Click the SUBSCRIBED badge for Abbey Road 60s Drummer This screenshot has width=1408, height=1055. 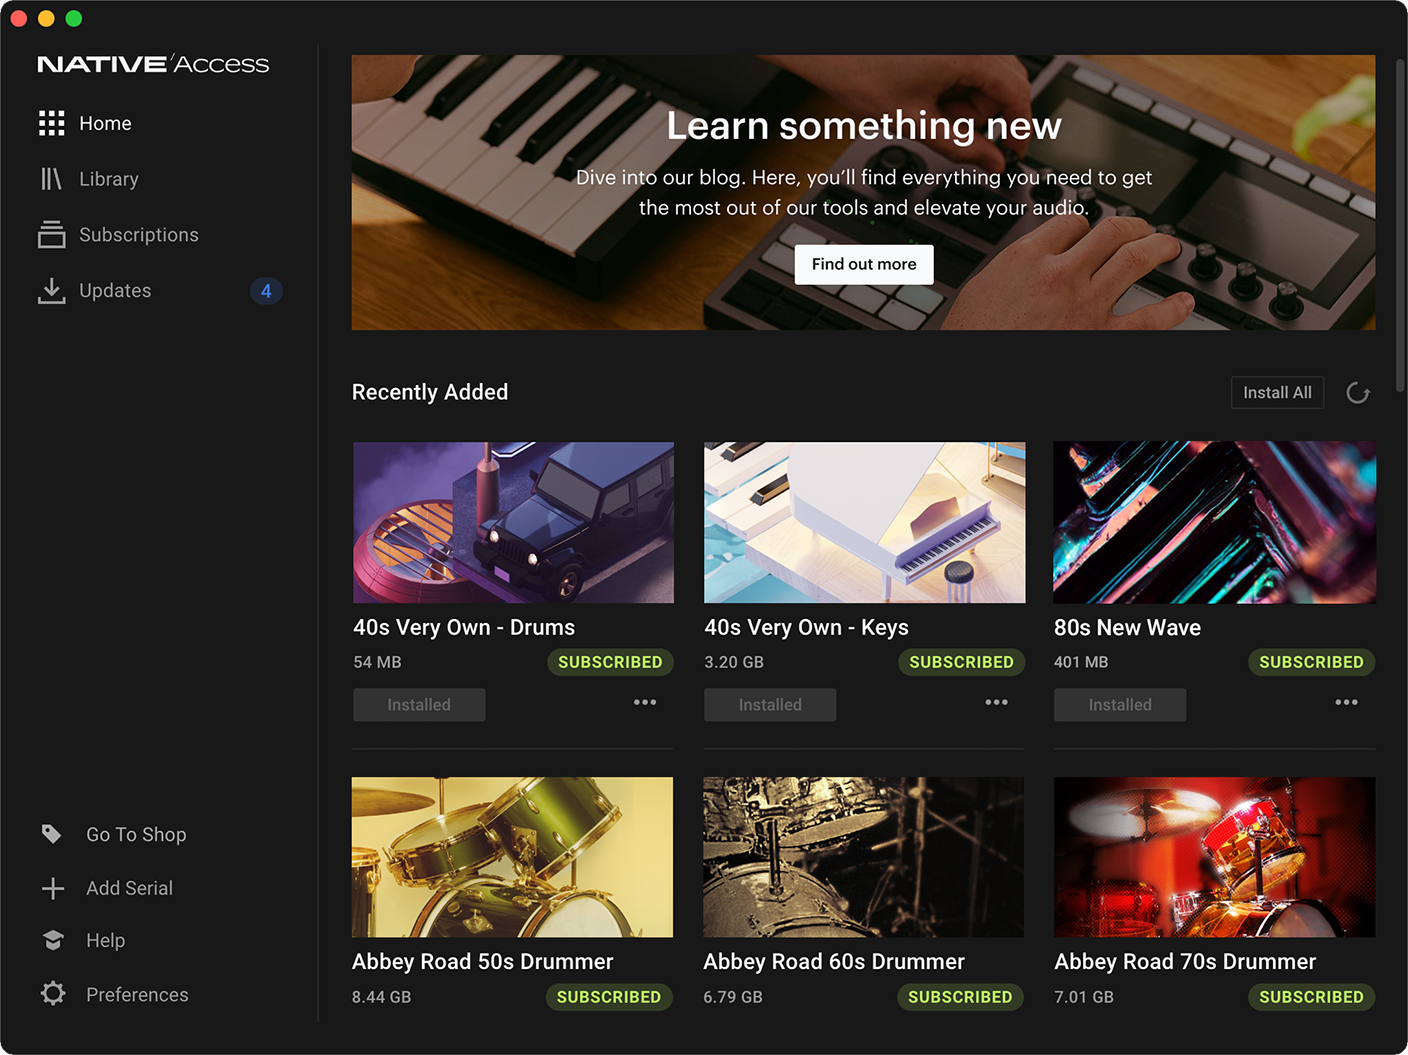960,997
